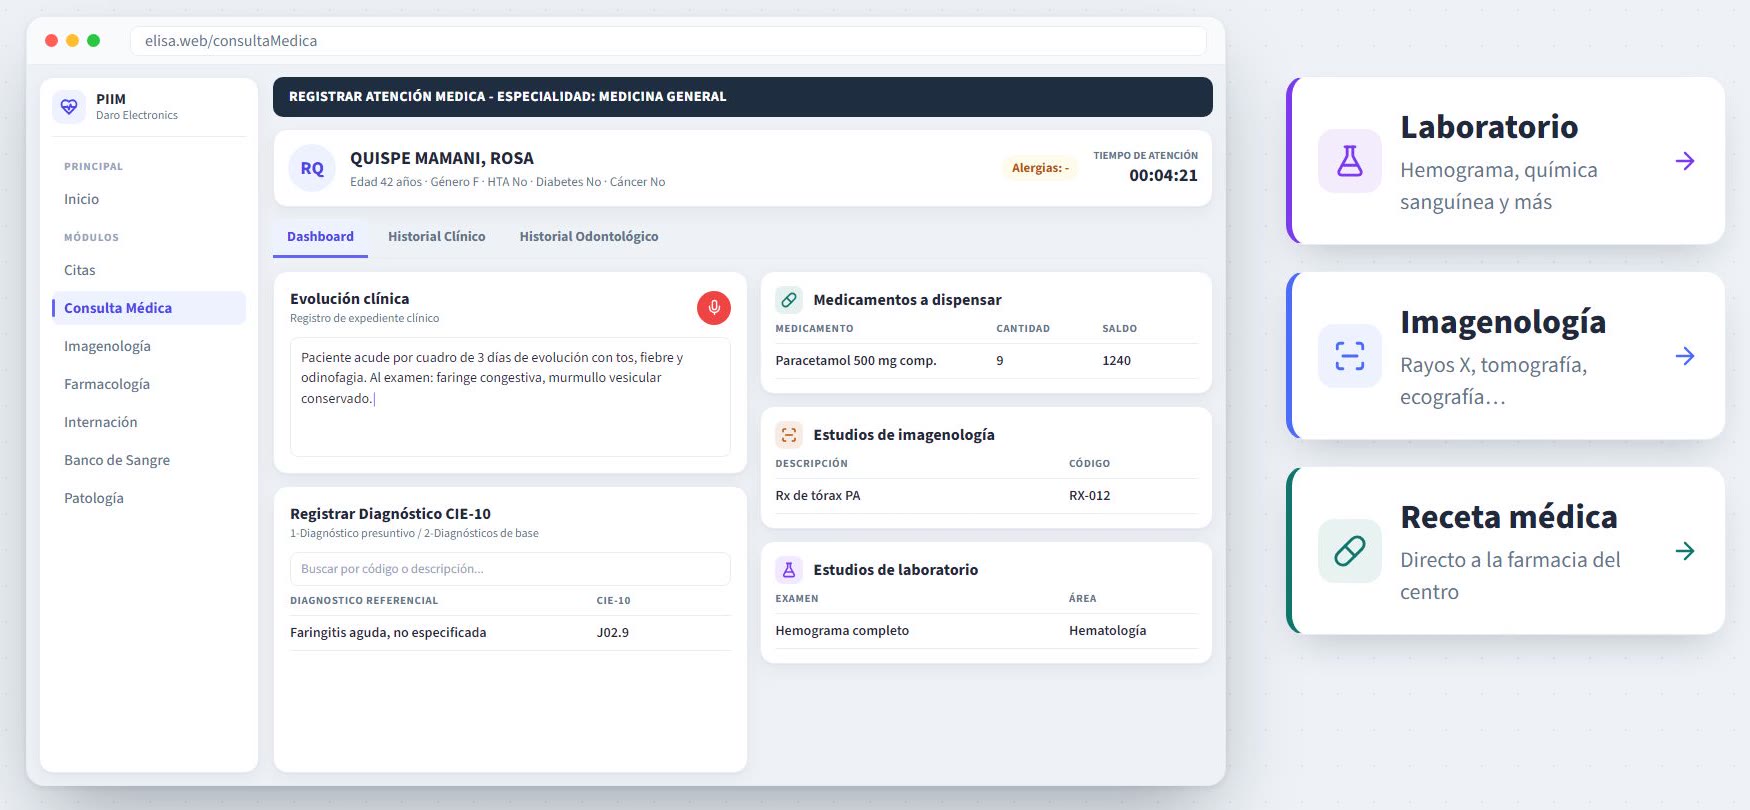Image resolution: width=1750 pixels, height=810 pixels.
Task: Click the browser address bar elisa.web/consultaMedica
Action: [x=668, y=41]
